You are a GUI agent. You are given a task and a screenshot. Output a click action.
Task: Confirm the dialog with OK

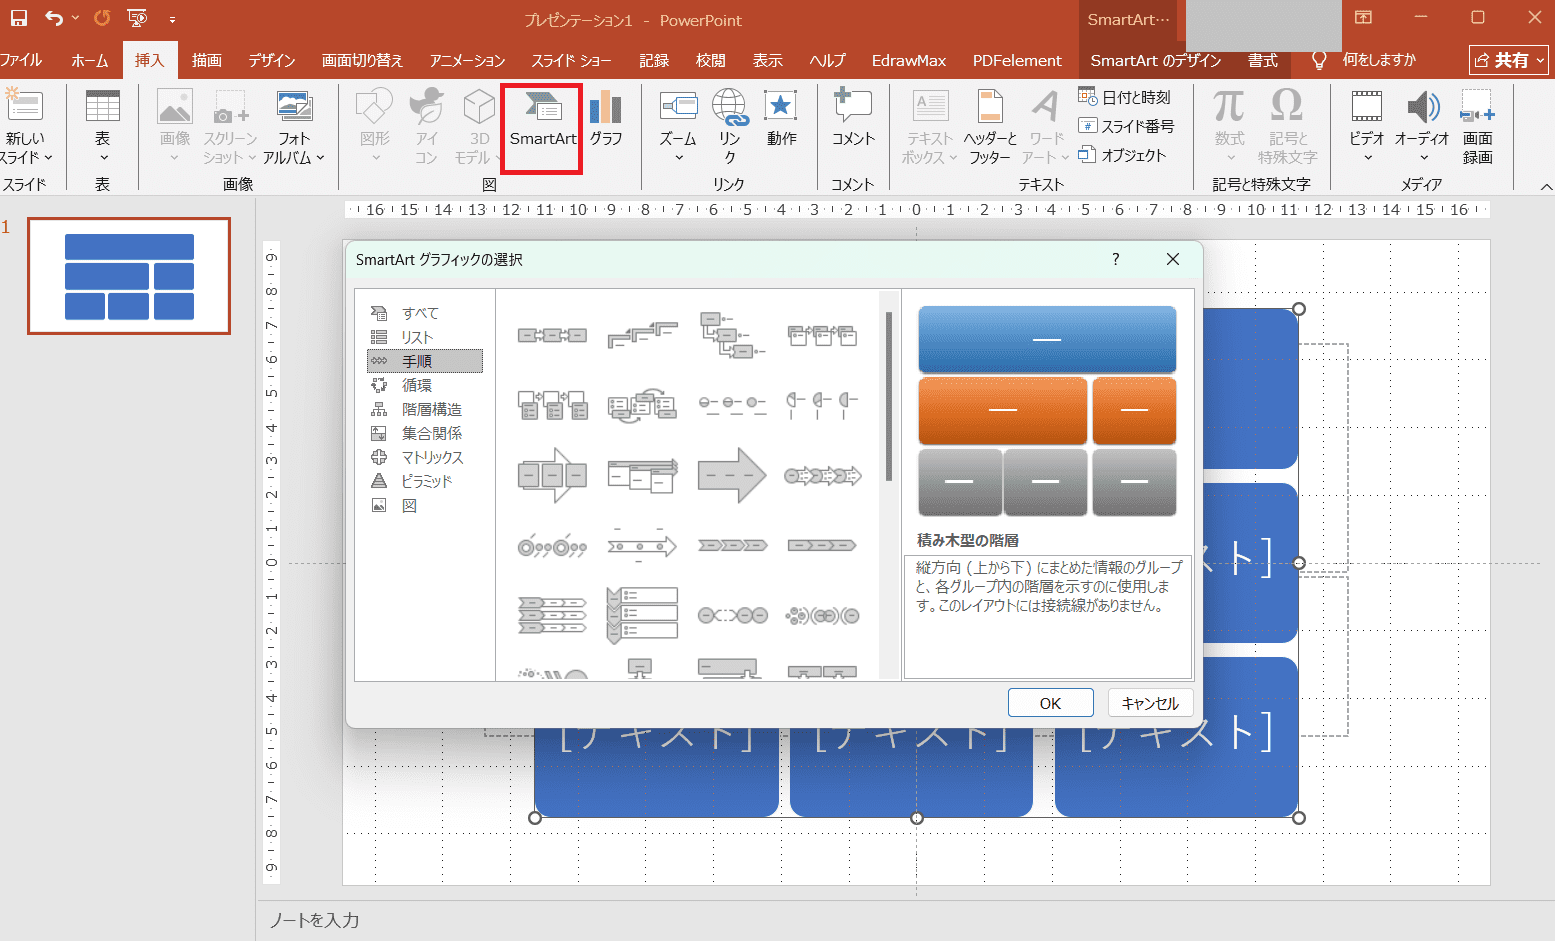(1050, 703)
